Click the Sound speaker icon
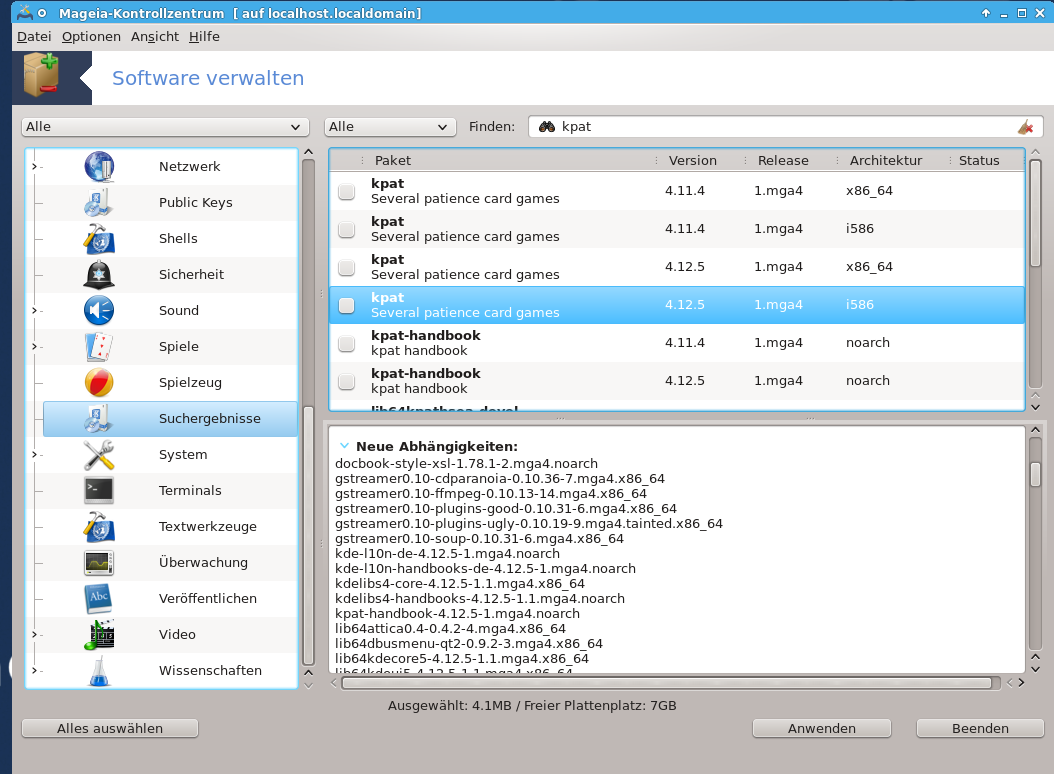 [x=99, y=311]
